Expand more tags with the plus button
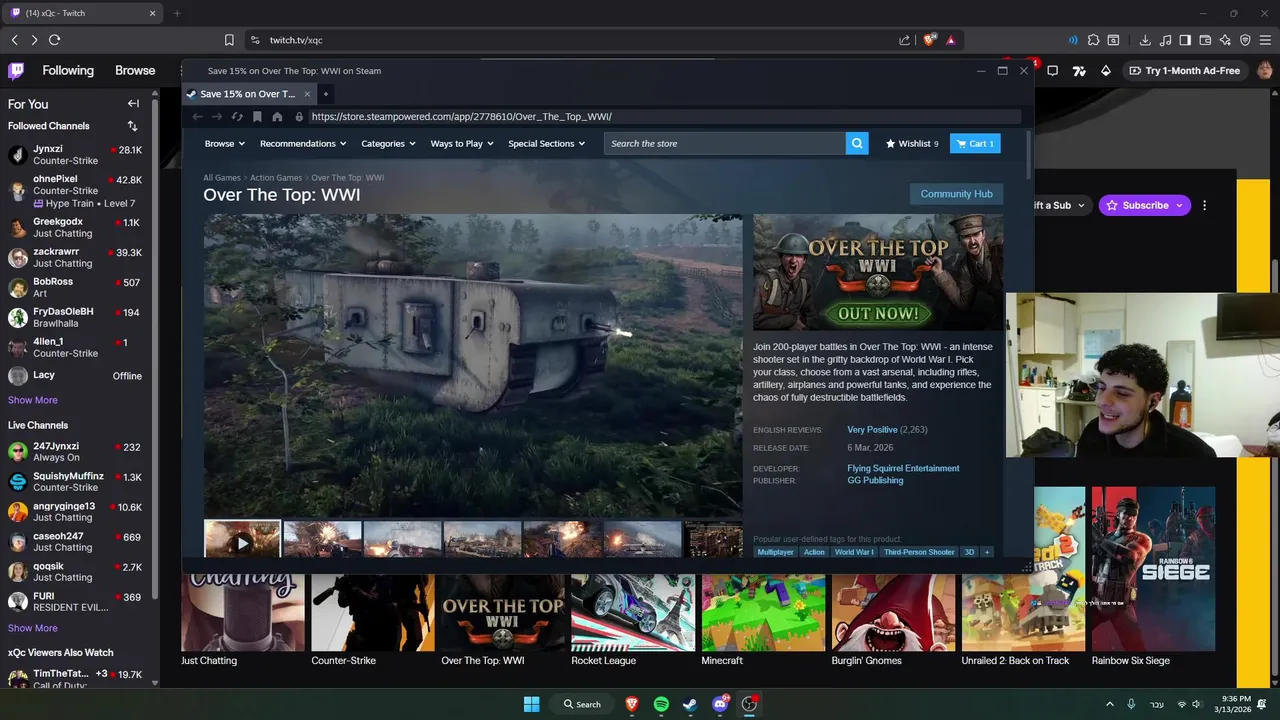Image resolution: width=1280 pixels, height=720 pixels. tap(987, 552)
